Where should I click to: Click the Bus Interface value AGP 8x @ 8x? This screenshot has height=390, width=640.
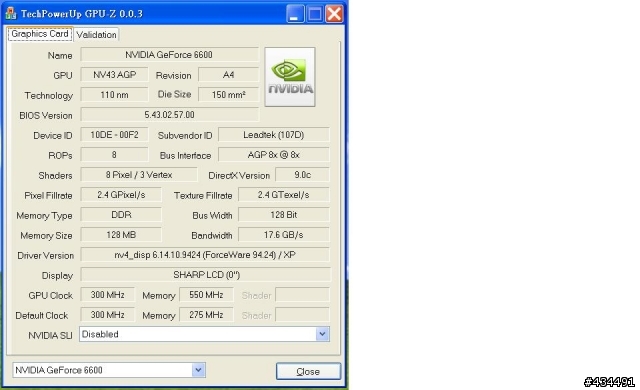pos(274,155)
